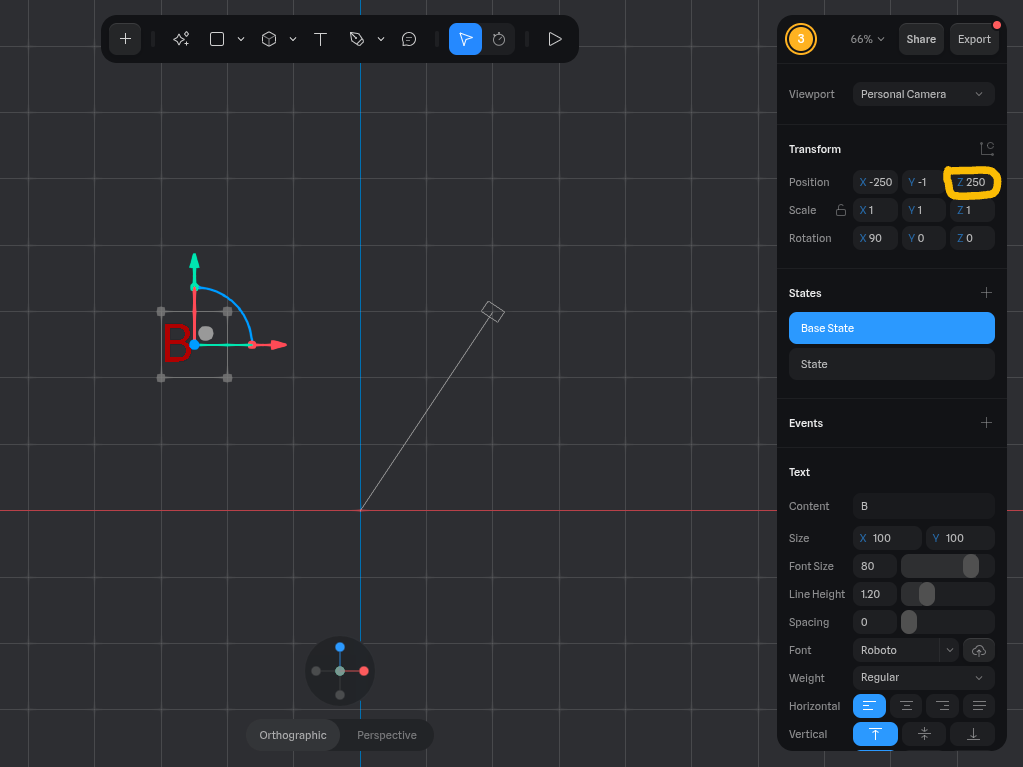Activate the Select arrow tool
1023x767 pixels.
point(465,39)
